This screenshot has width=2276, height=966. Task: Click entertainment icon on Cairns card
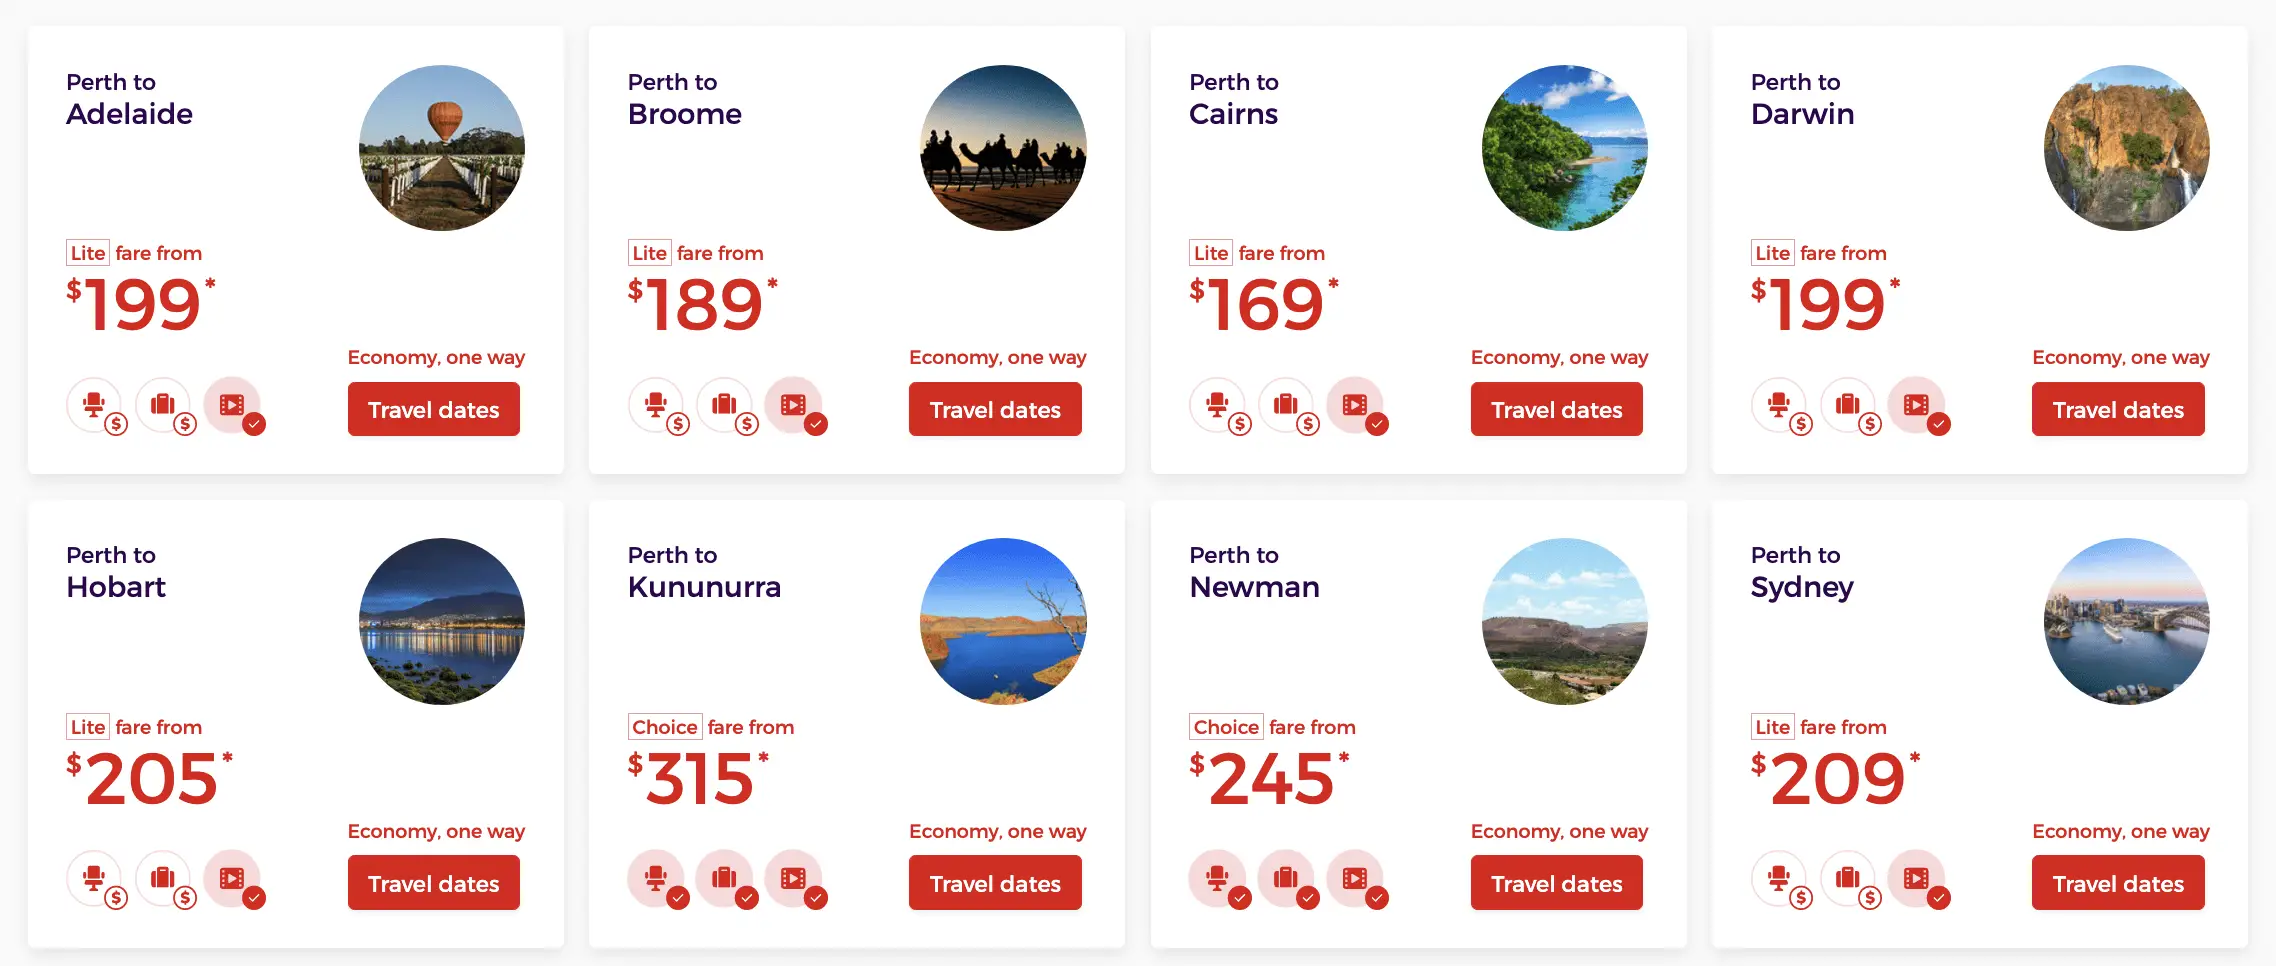pyautogui.click(x=1355, y=405)
